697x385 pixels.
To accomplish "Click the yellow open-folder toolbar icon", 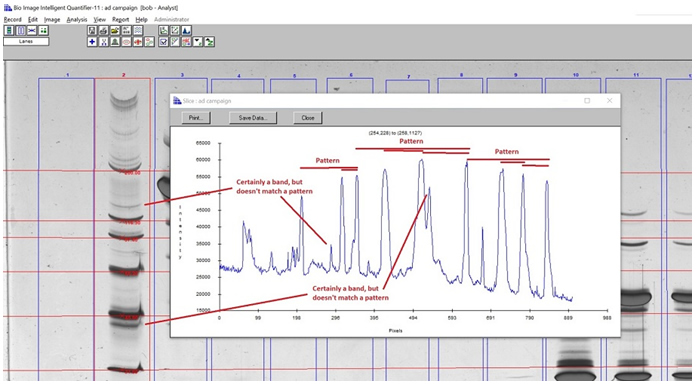I will (x=115, y=30).
